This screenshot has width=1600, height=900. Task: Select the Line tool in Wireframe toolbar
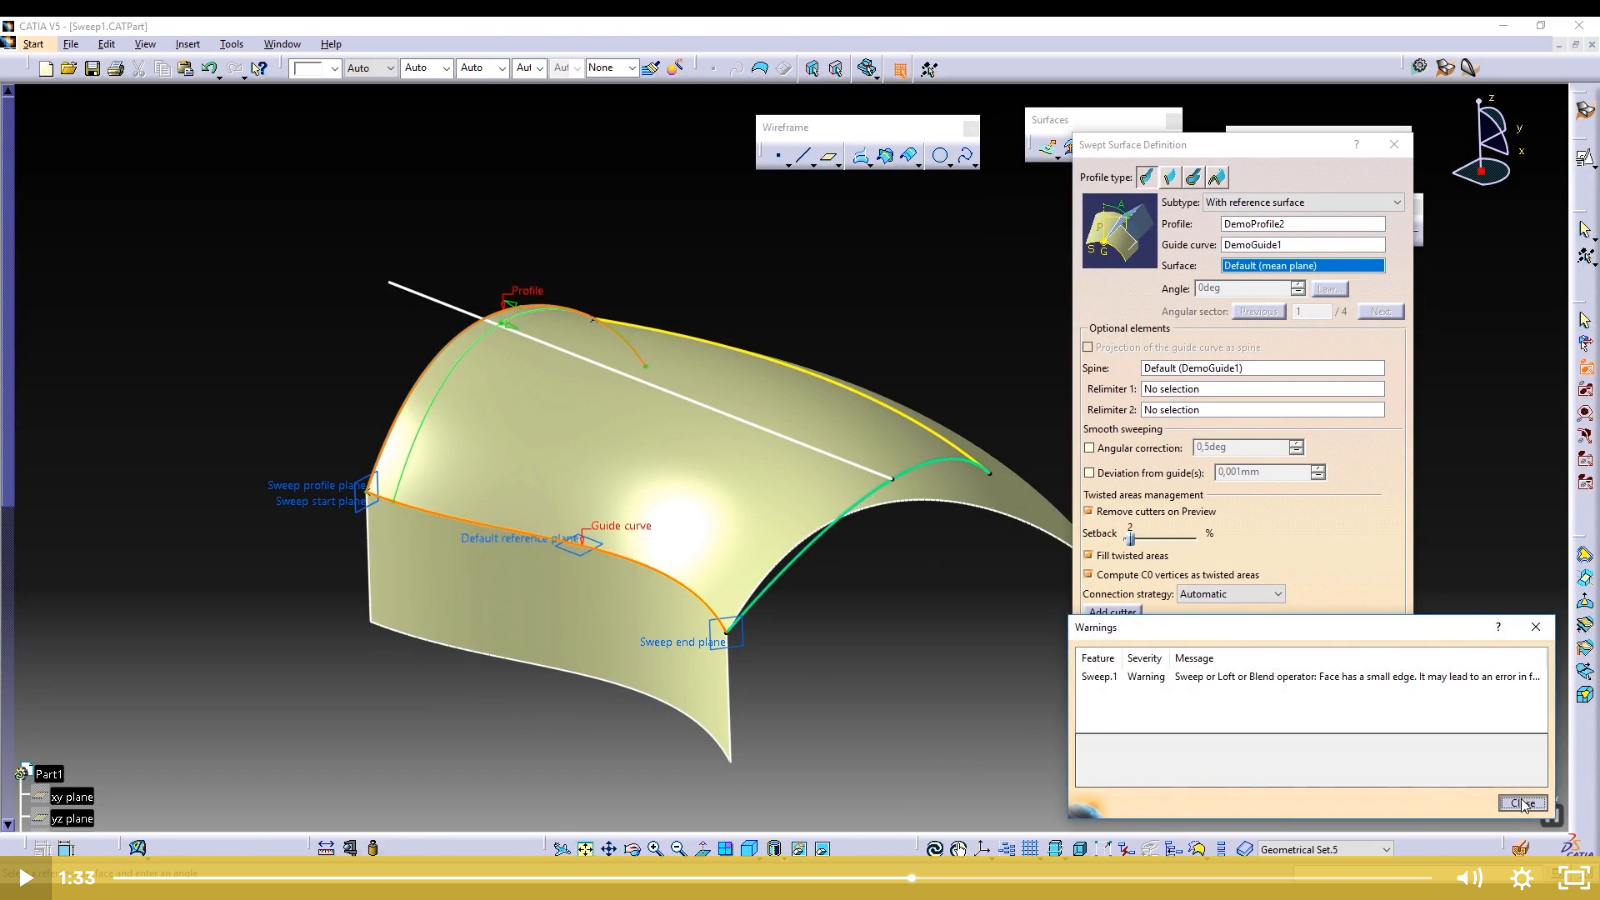point(802,155)
